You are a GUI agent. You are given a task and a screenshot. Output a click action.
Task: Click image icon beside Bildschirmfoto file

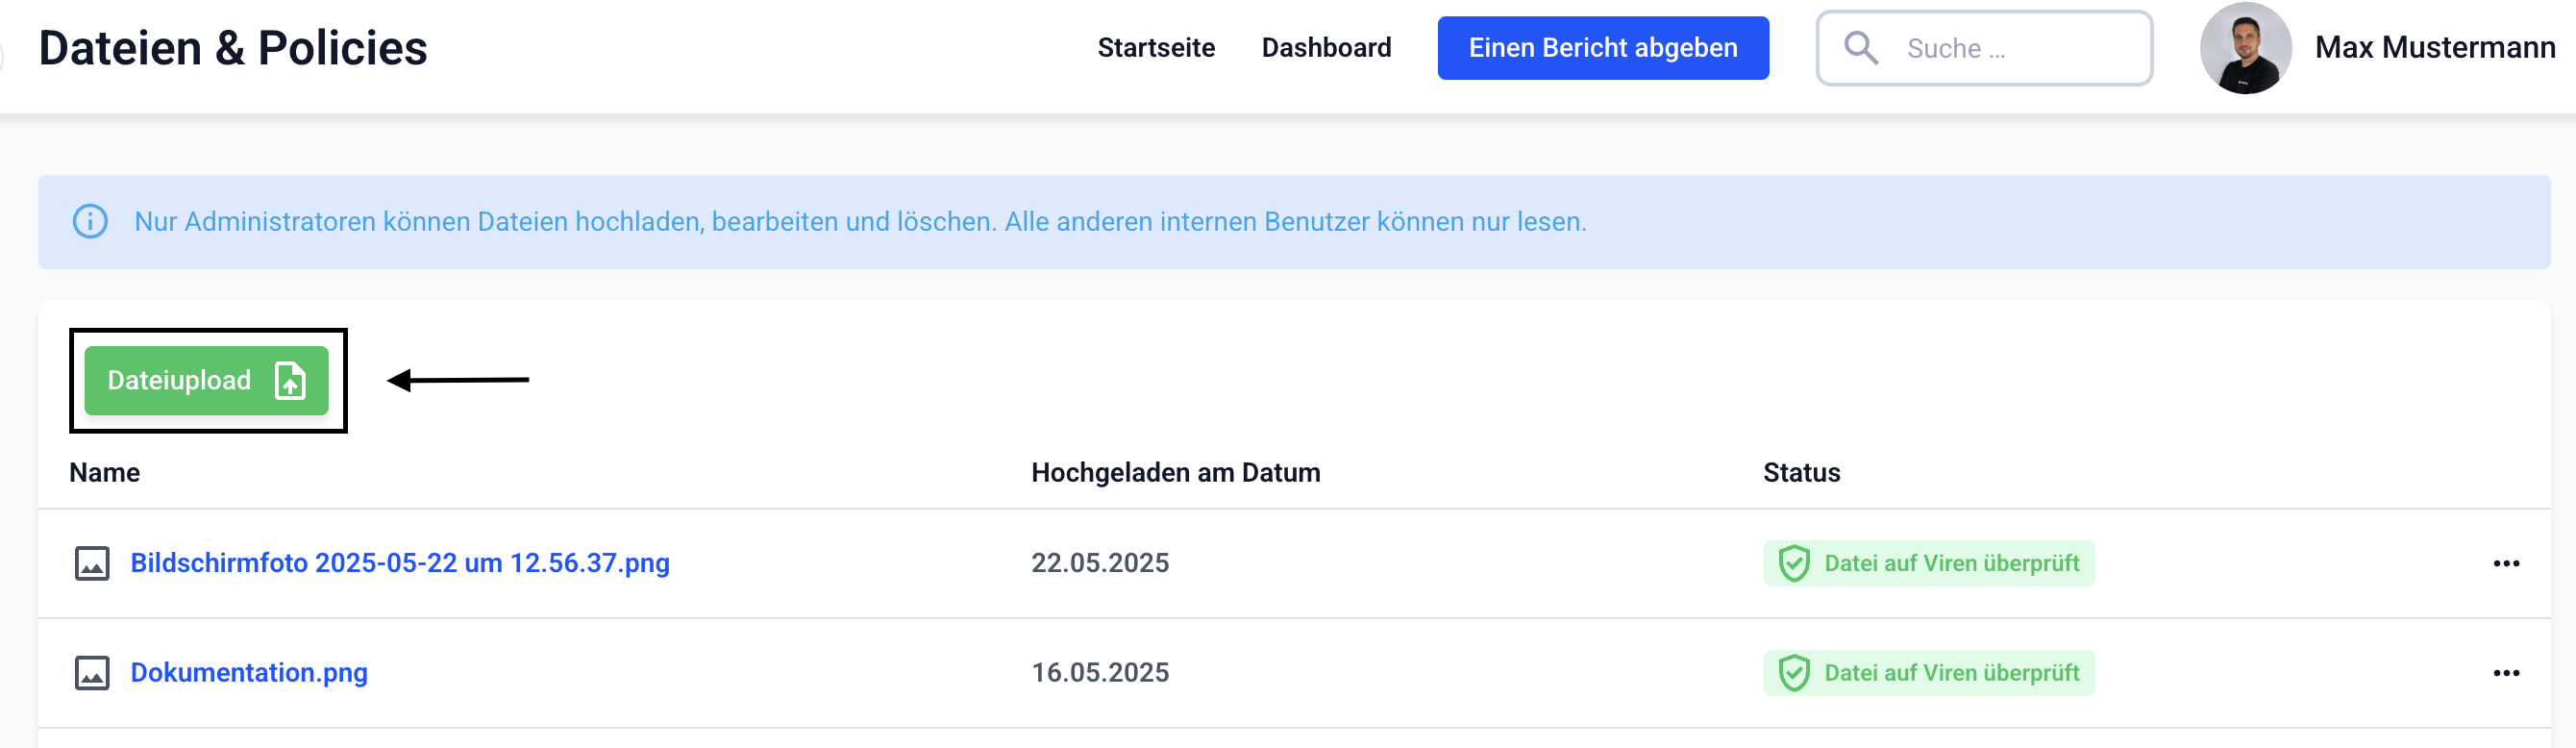92,563
